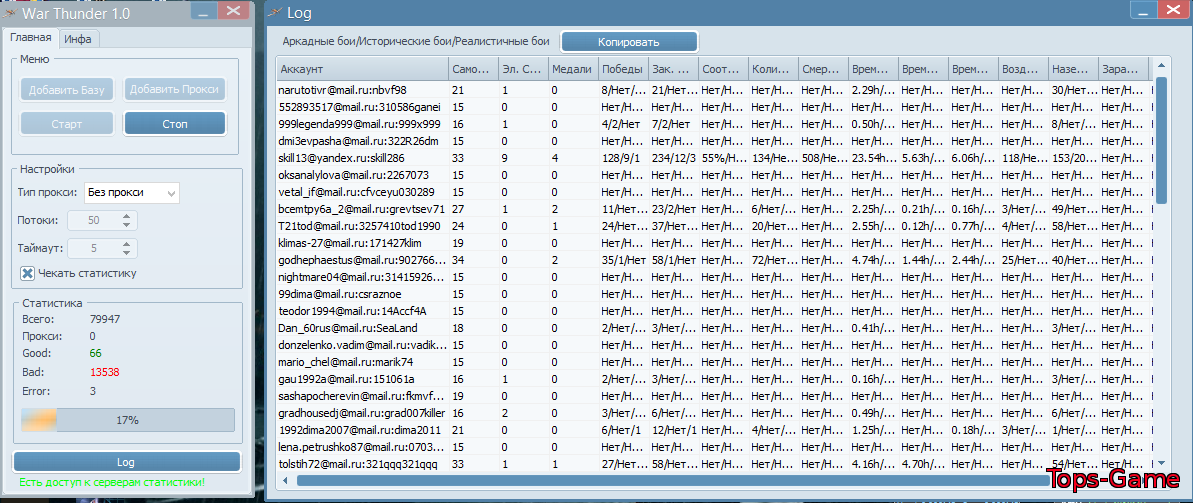Image resolution: width=1193 pixels, height=503 pixels.
Task: Click the "Копировать" button in the Log window
Action: point(629,42)
